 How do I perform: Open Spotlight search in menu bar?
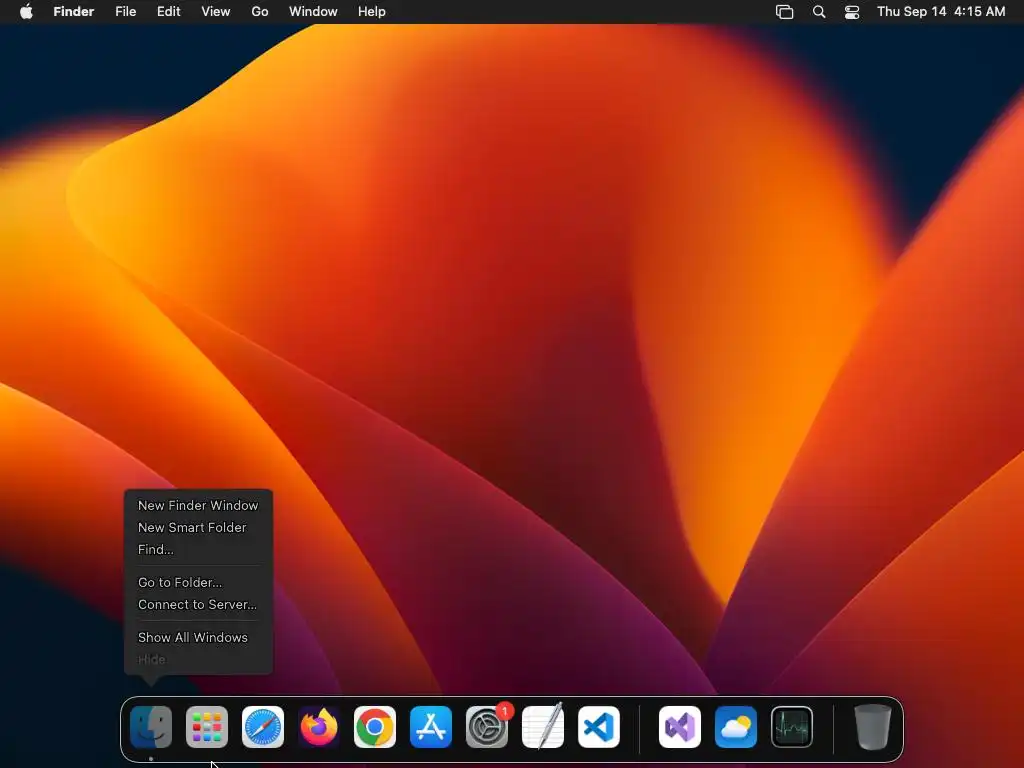tap(819, 12)
